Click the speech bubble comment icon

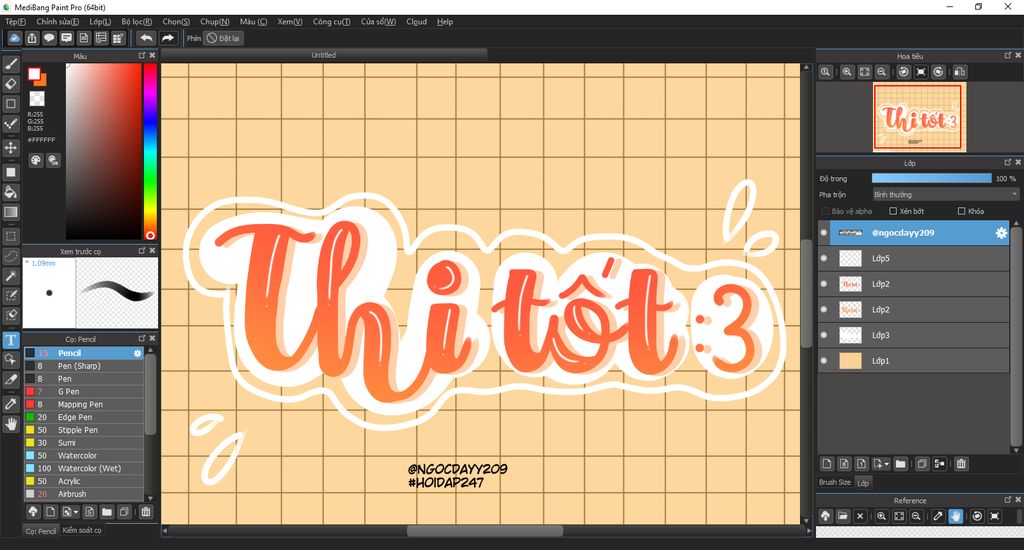tap(49, 38)
